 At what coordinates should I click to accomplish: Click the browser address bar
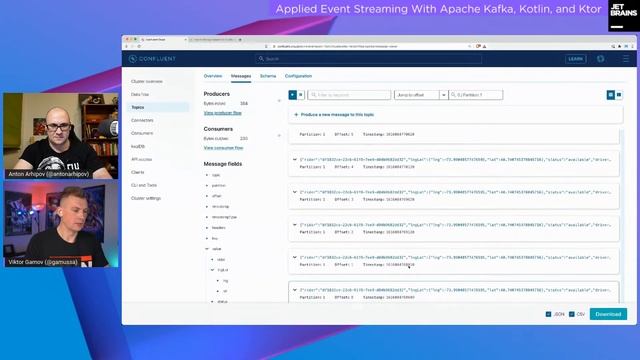pyautogui.click(x=371, y=47)
